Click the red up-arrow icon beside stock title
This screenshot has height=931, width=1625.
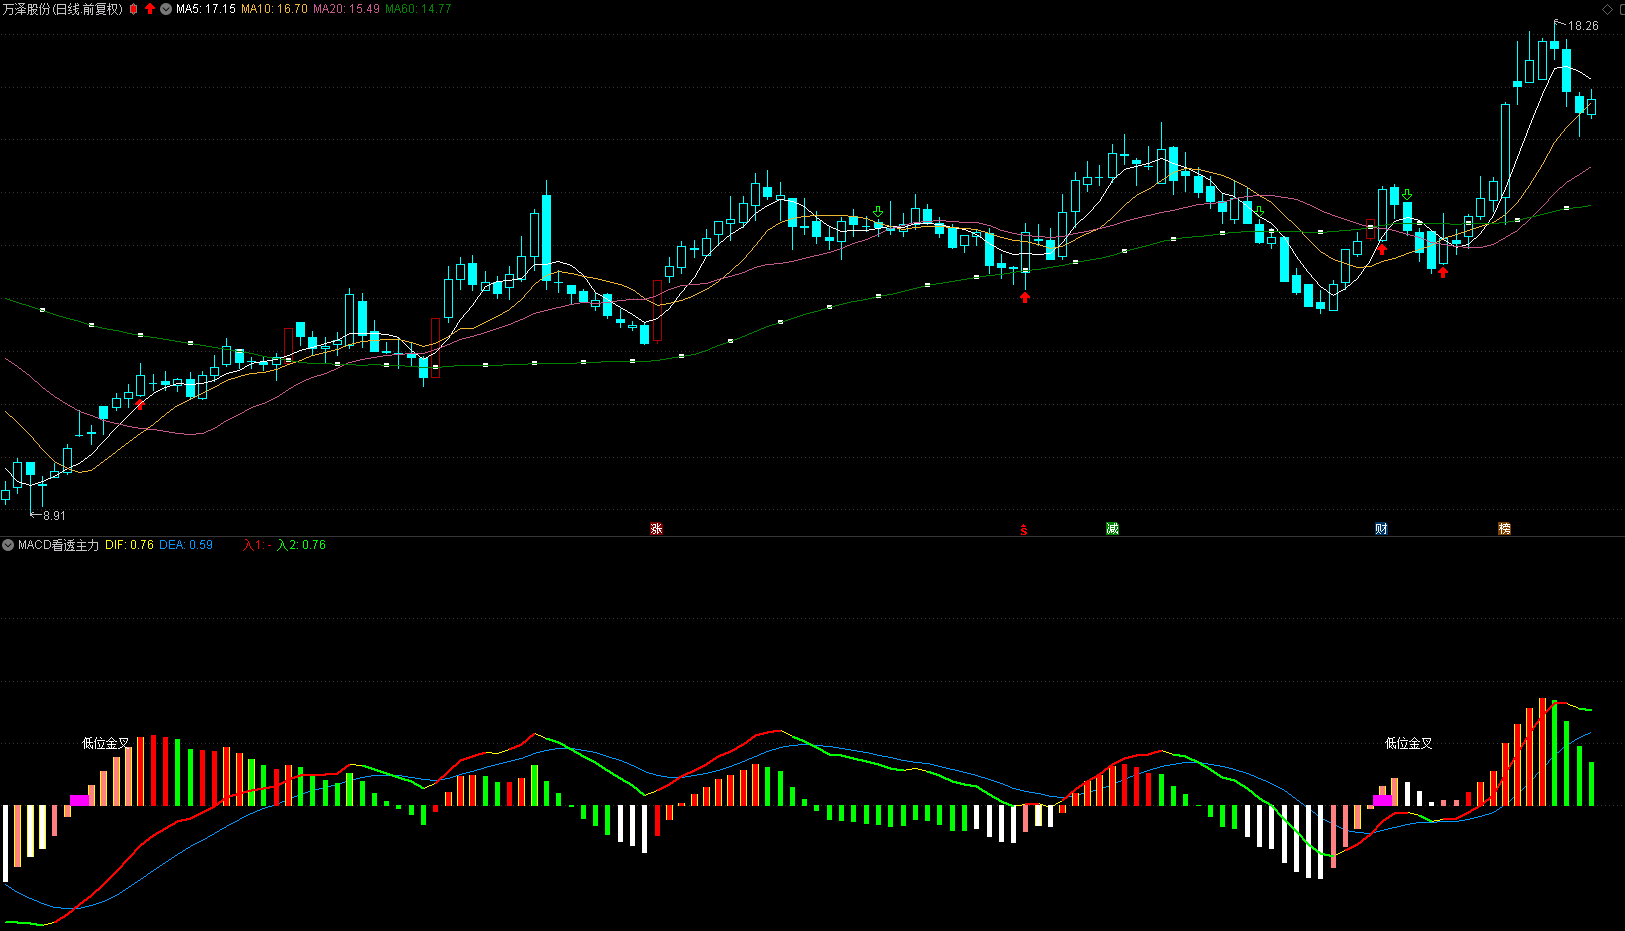click(x=150, y=9)
